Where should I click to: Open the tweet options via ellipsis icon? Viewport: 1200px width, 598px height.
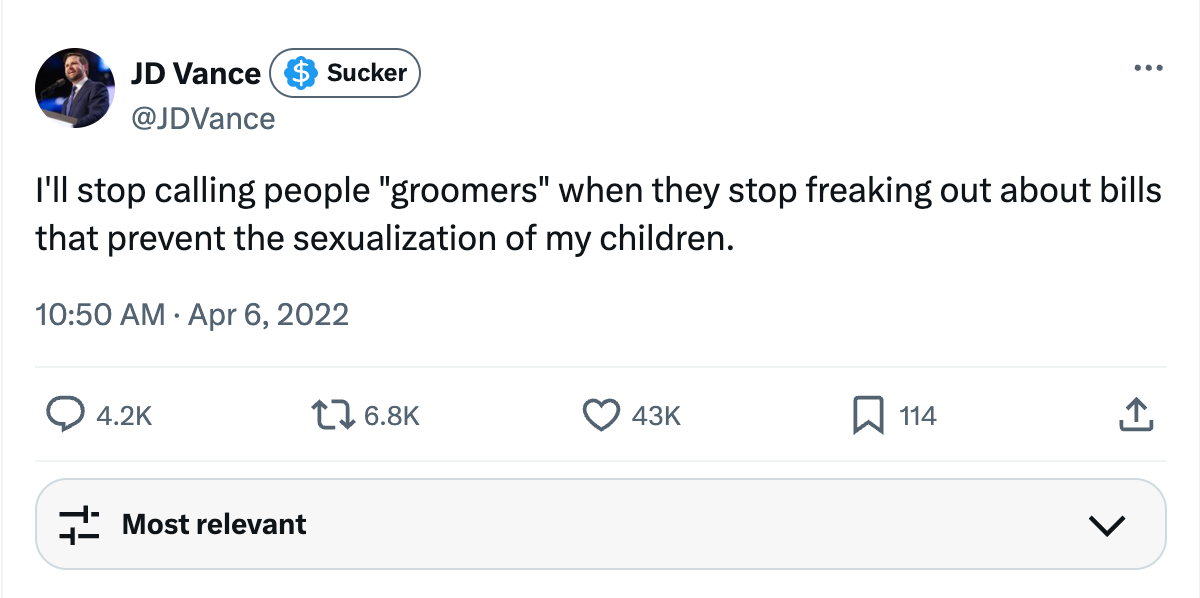pos(1146,66)
